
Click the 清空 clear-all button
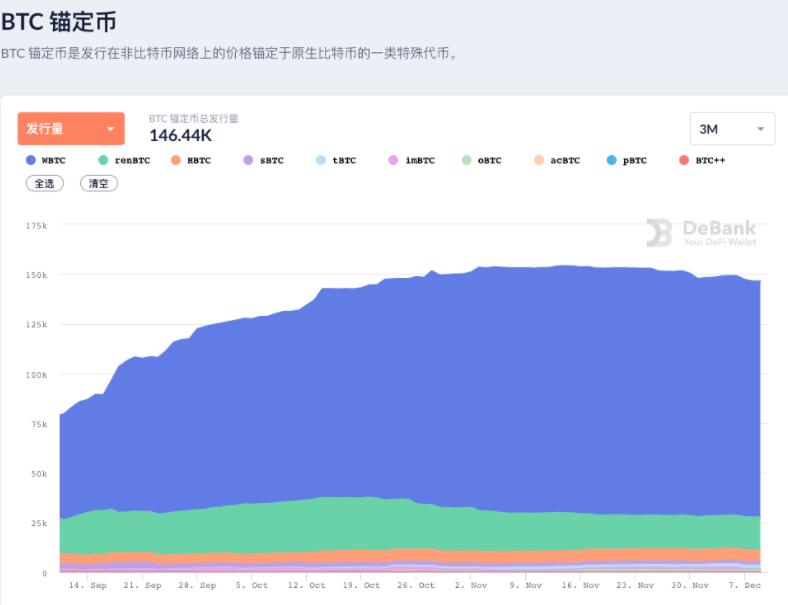coord(99,183)
